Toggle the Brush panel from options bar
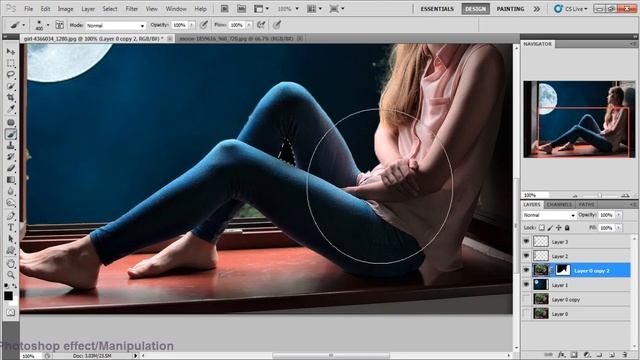This screenshot has width=640, height=360. coord(60,25)
